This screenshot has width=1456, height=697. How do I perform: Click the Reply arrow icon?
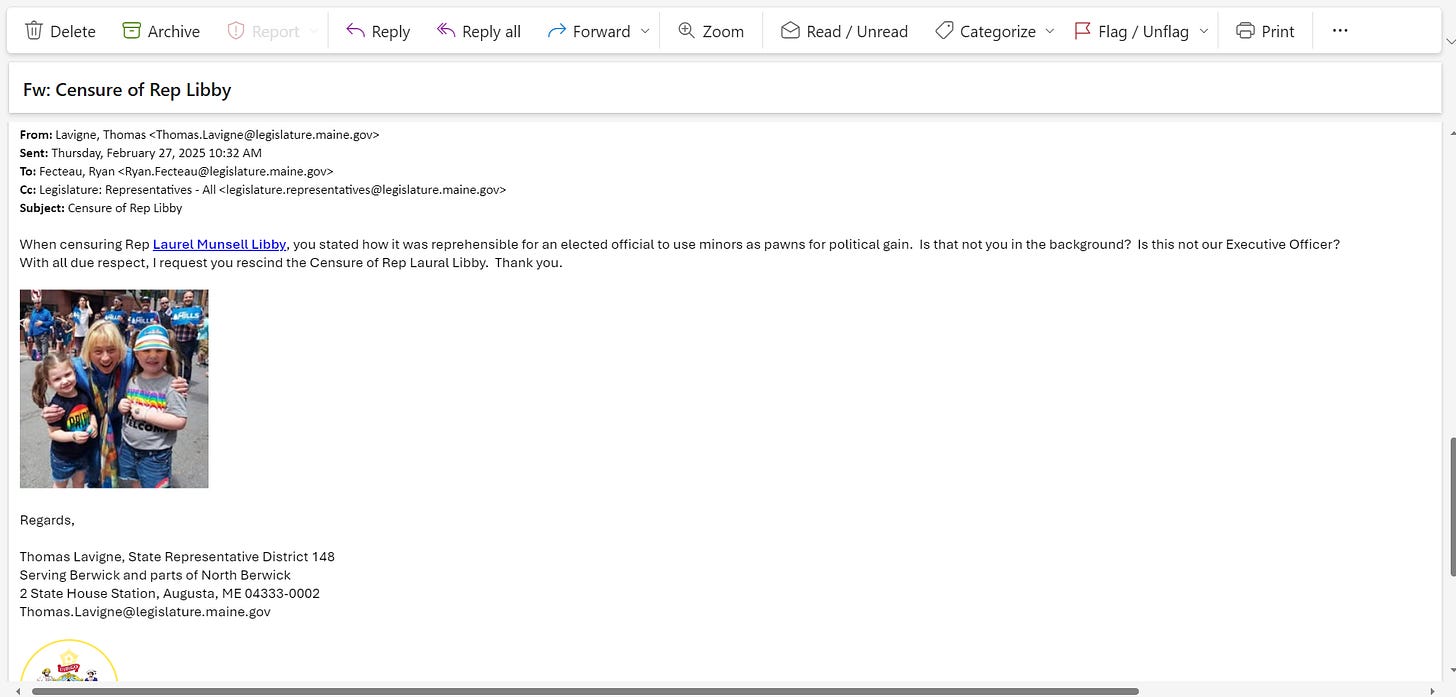[355, 31]
